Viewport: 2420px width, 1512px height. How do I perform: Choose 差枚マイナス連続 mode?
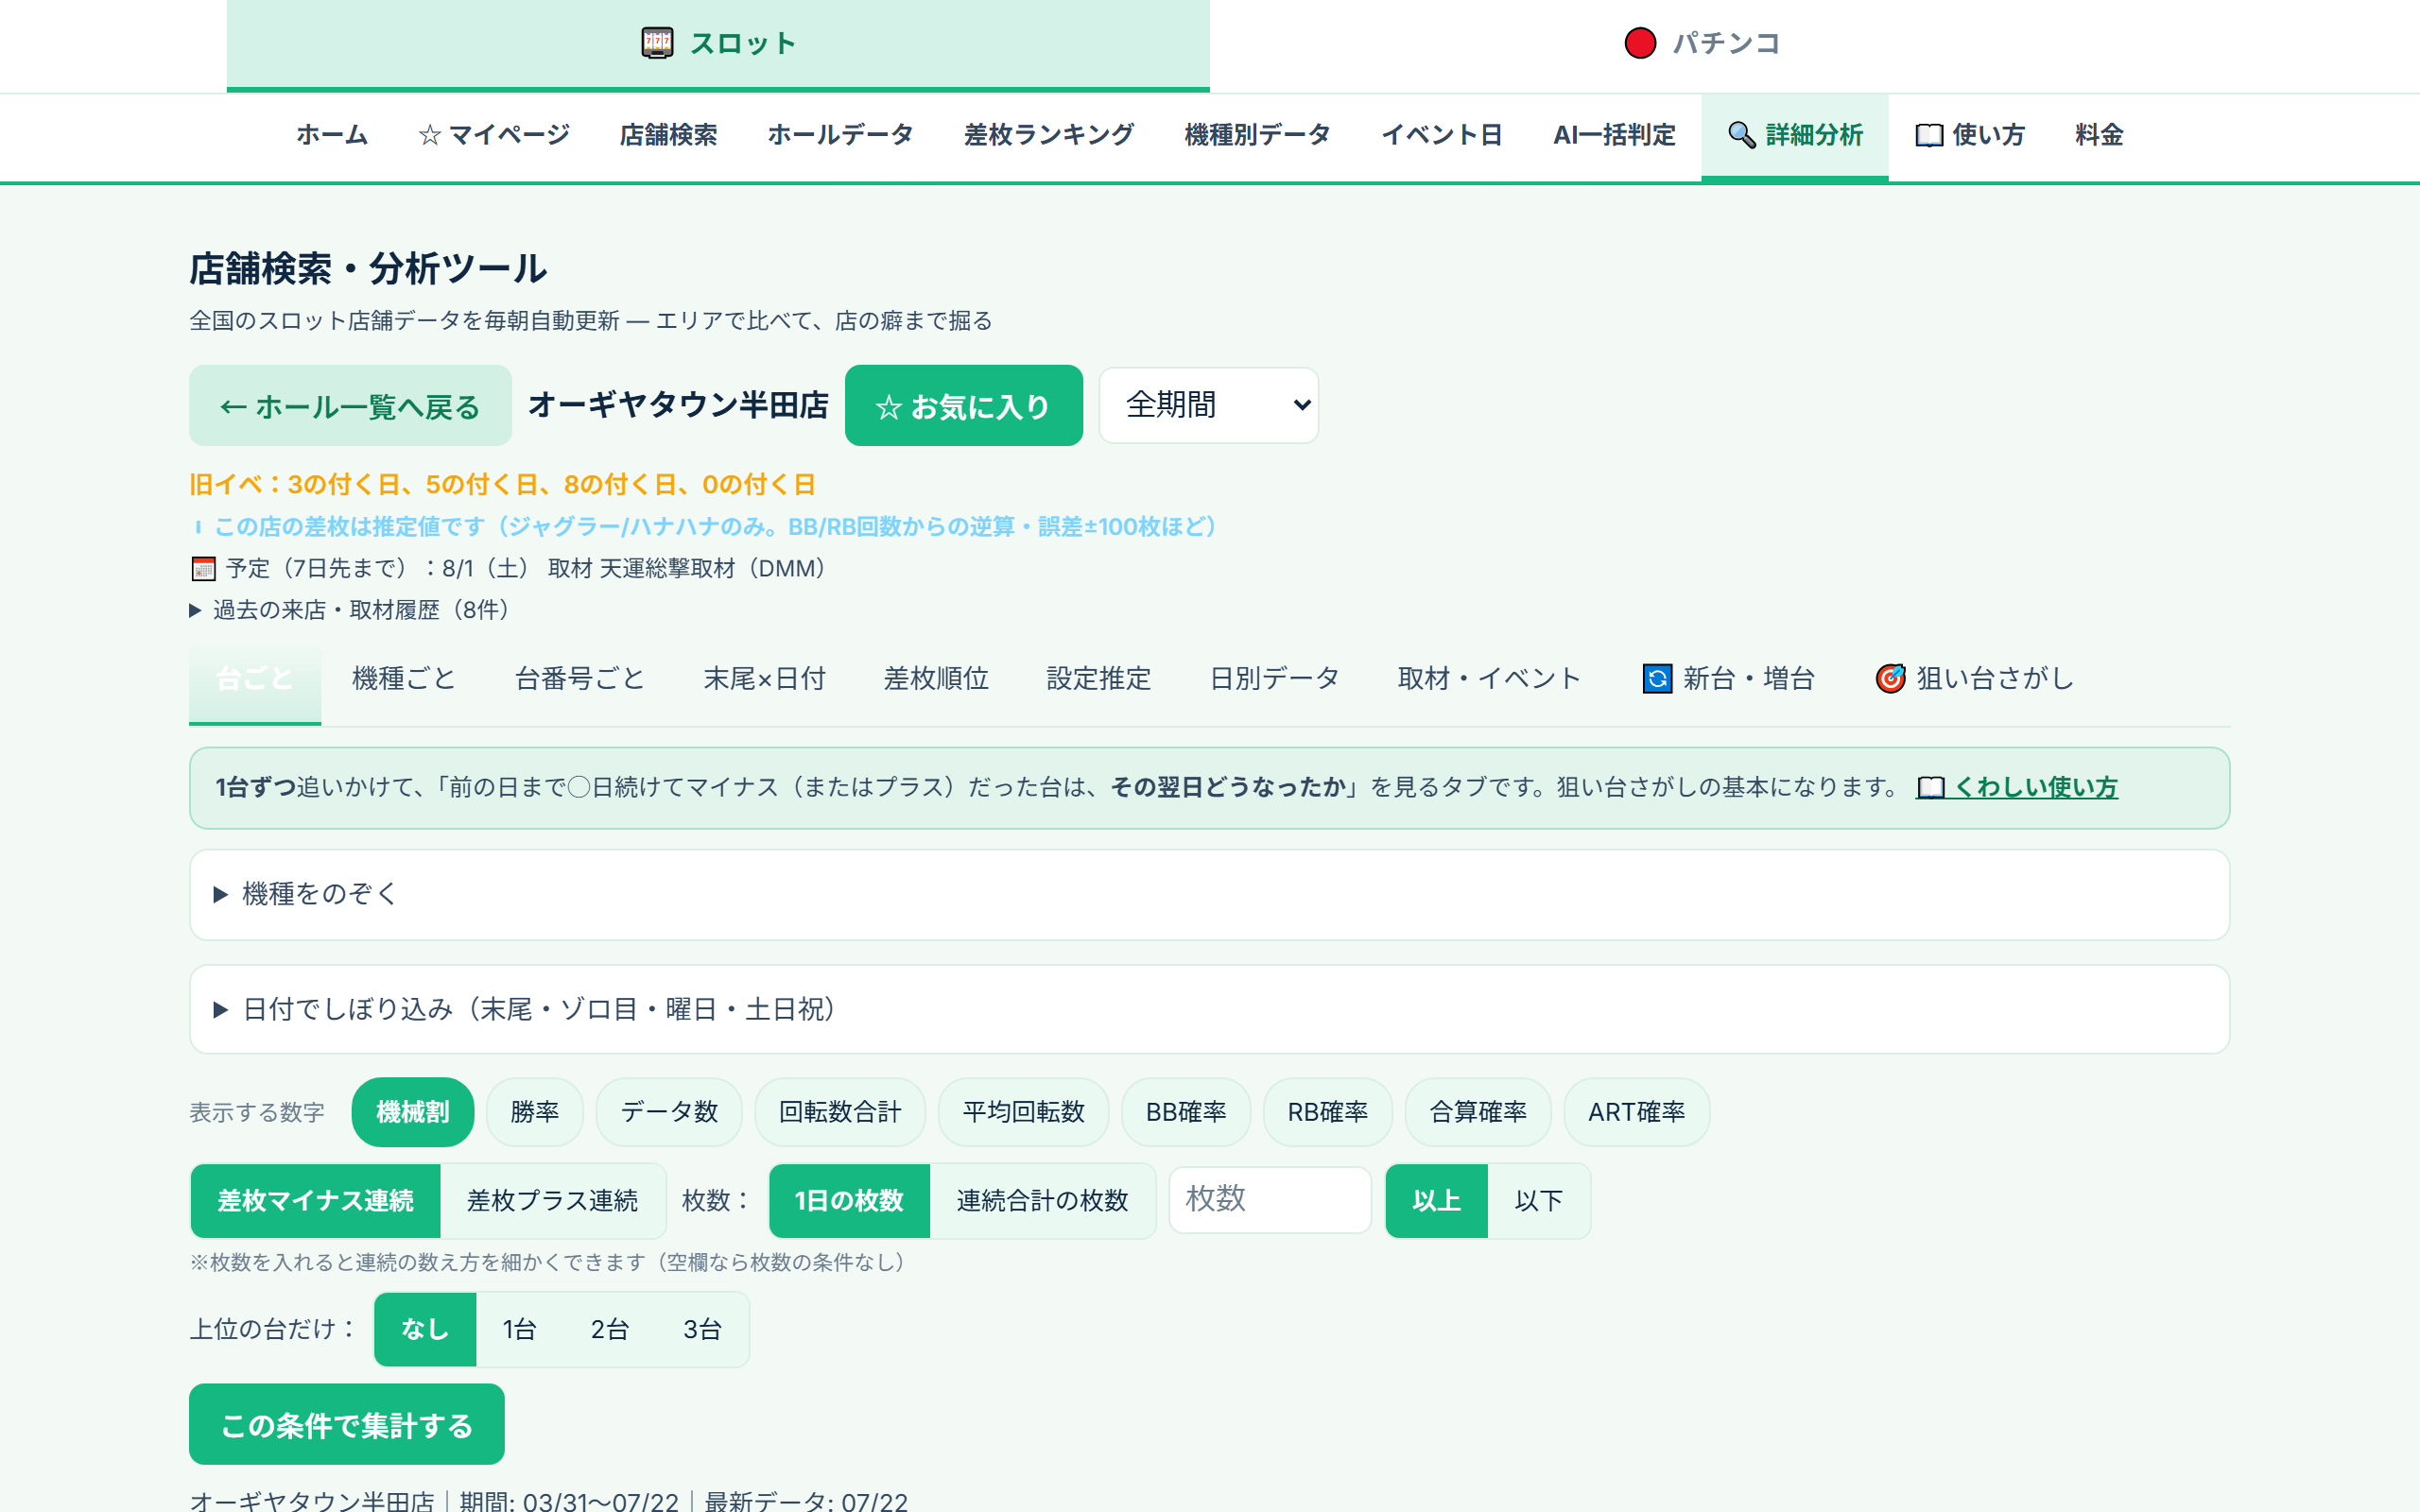(x=315, y=1201)
